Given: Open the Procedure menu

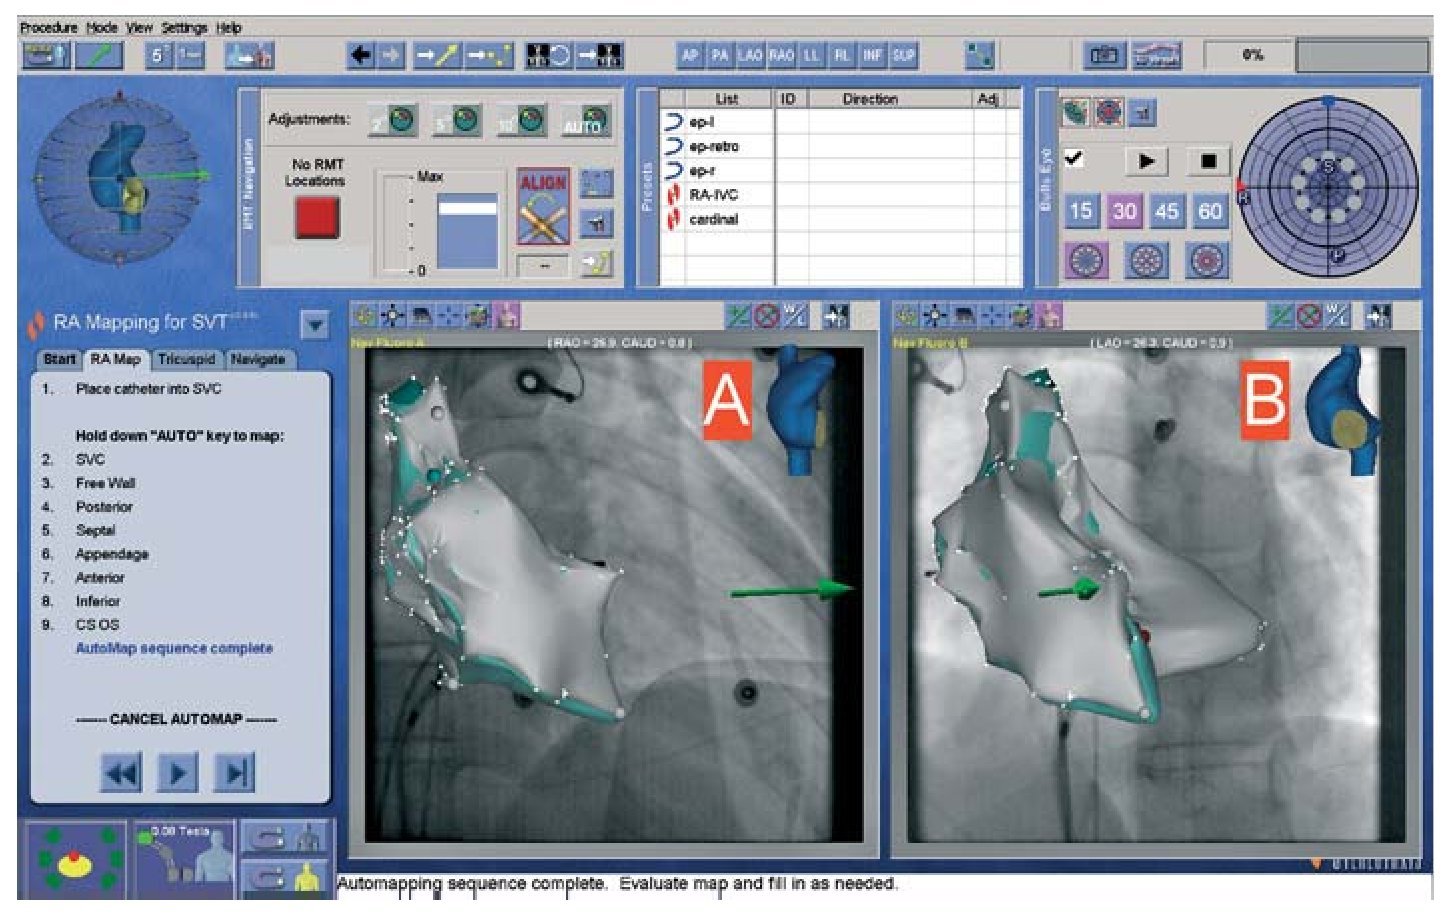Looking at the screenshot, I should 48,28.
